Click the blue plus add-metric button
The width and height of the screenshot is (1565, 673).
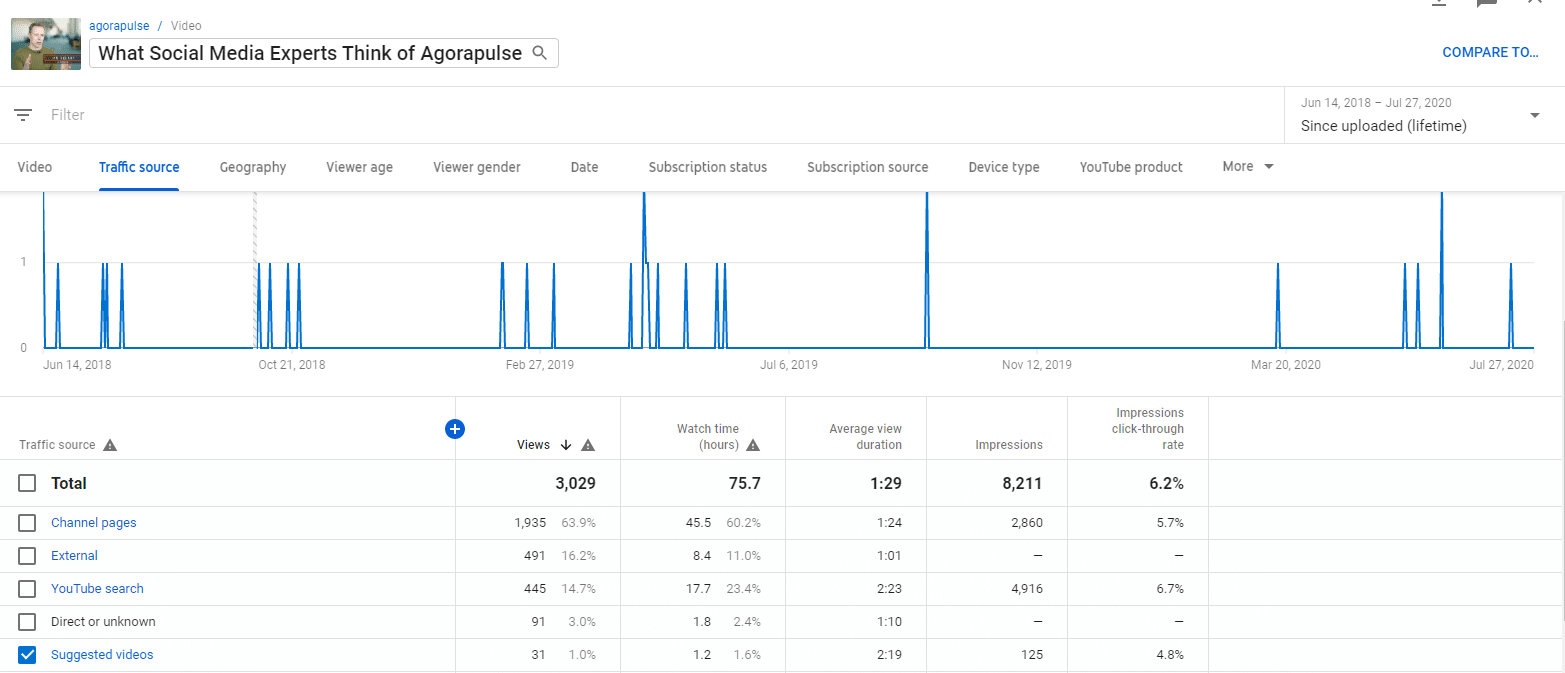455,429
